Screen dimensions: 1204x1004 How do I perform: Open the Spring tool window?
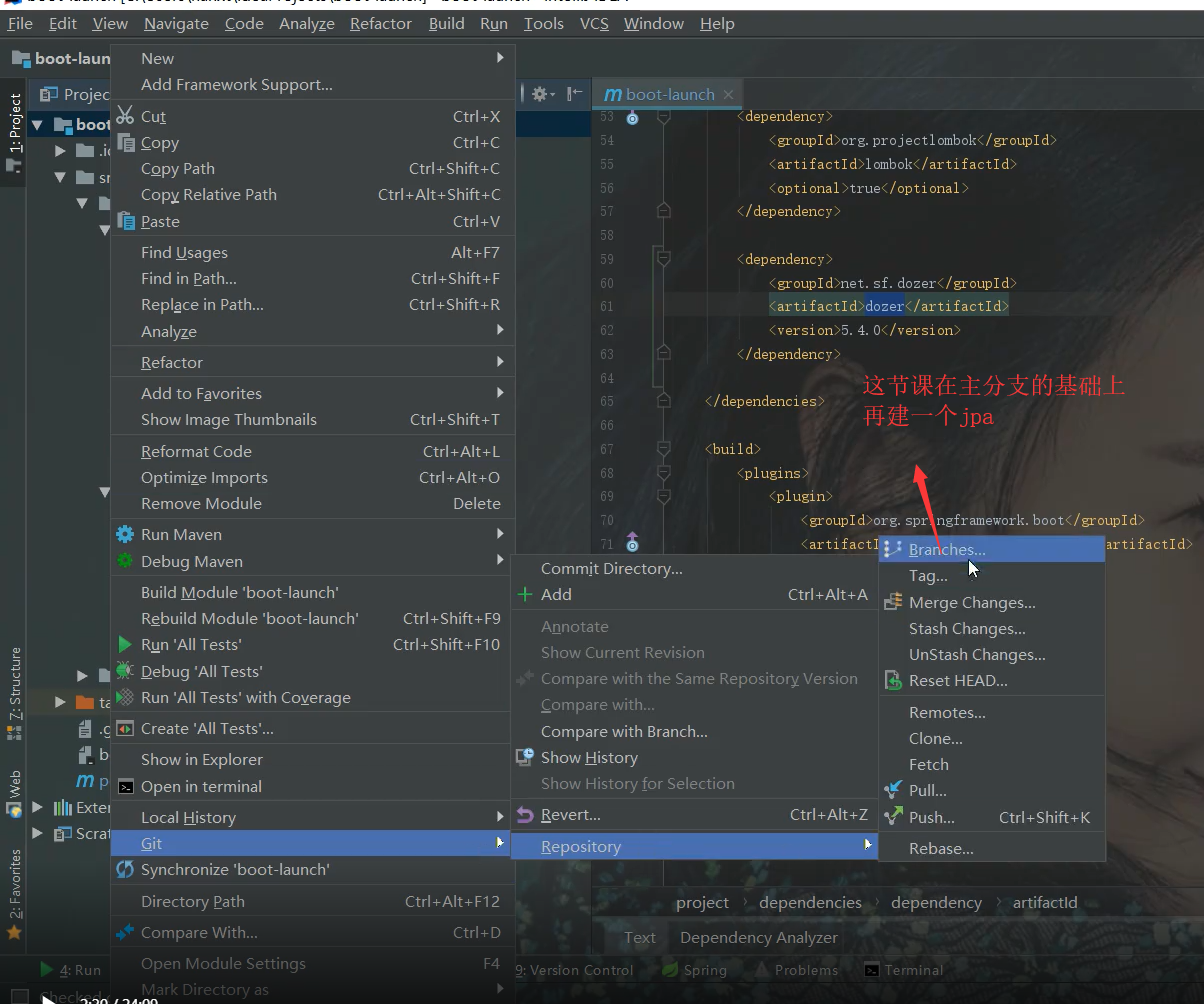[696, 969]
